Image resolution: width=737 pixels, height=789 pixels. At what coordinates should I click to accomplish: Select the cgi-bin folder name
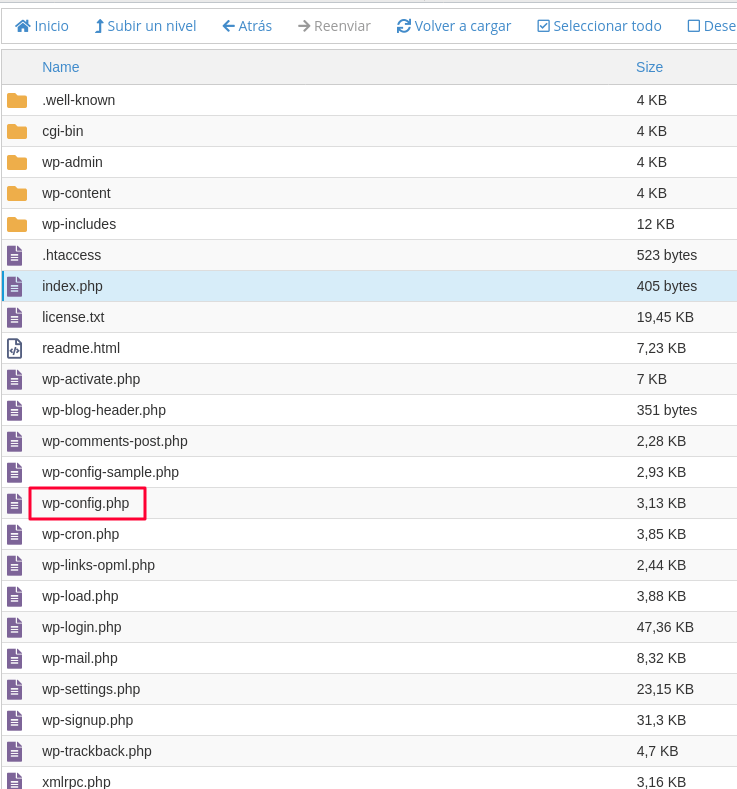[63, 131]
